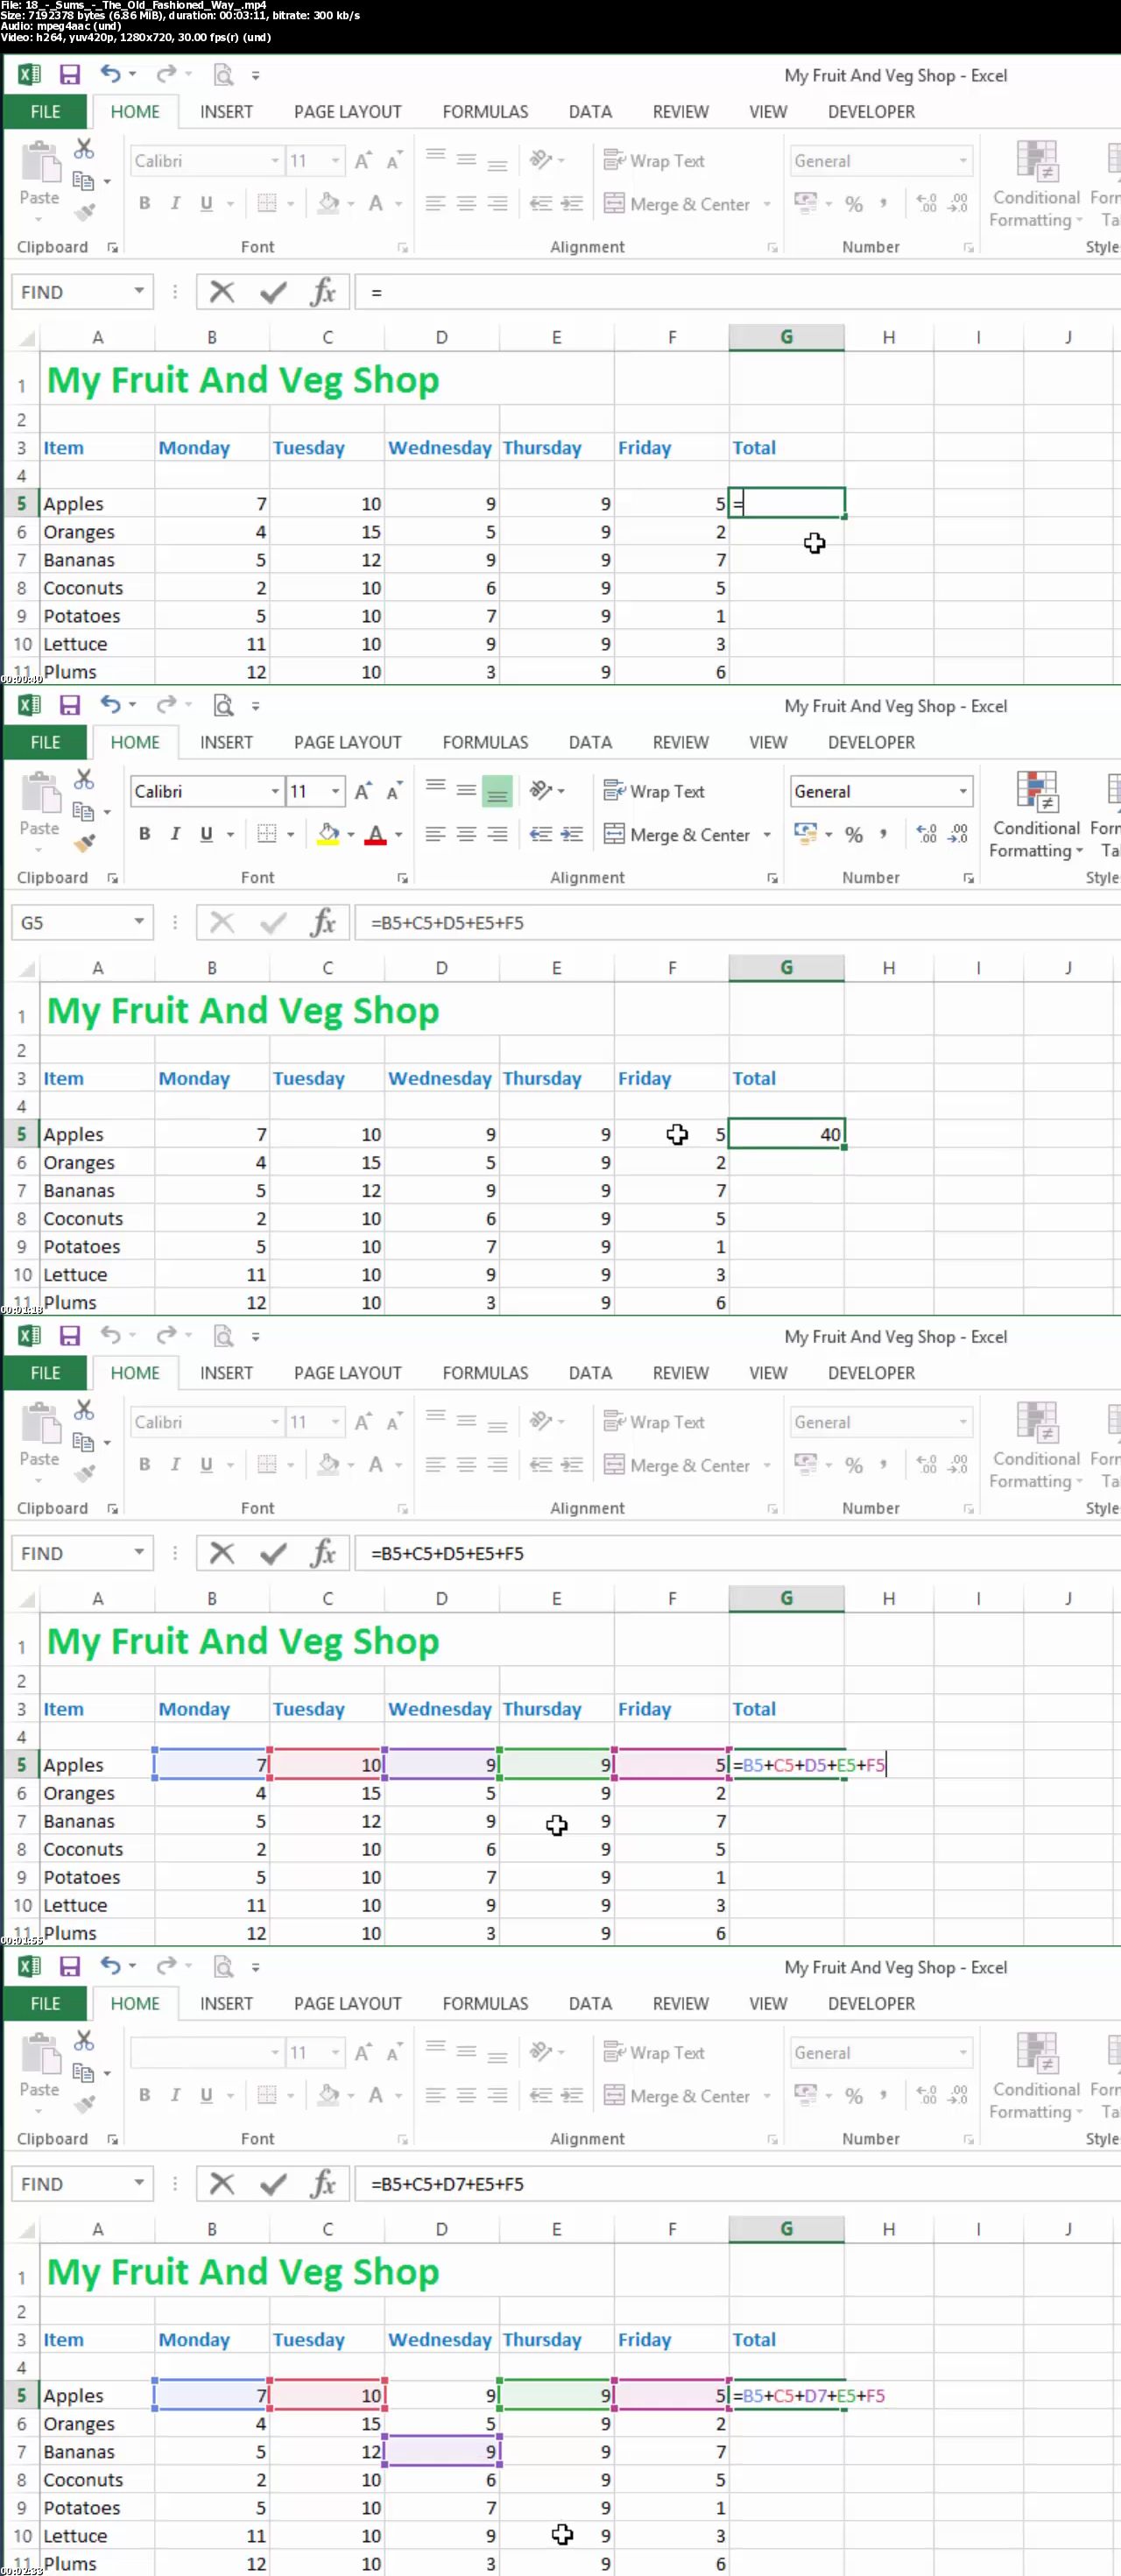Click Paste button in the frame showing 40
Viewport: 1121px width, 2576px height.
(40, 806)
